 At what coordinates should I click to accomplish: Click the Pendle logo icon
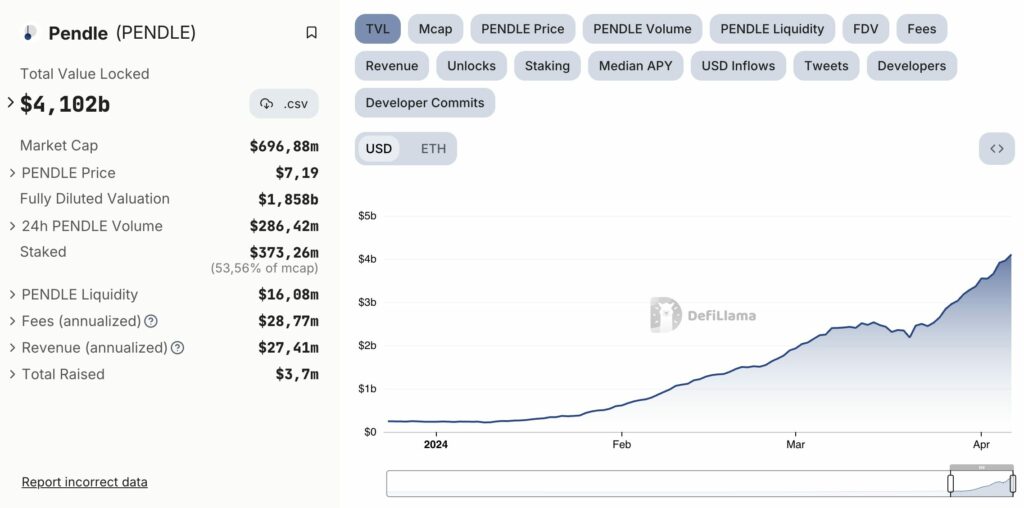coord(29,33)
